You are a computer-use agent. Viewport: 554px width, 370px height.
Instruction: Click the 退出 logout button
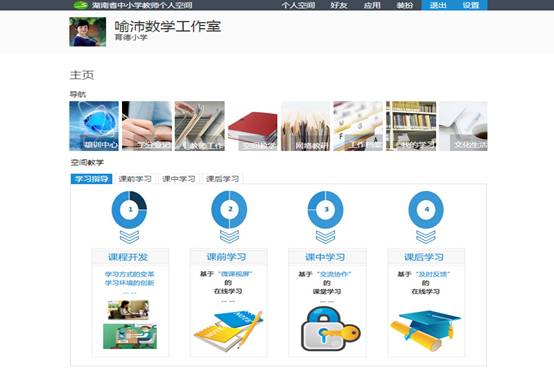click(x=438, y=5)
